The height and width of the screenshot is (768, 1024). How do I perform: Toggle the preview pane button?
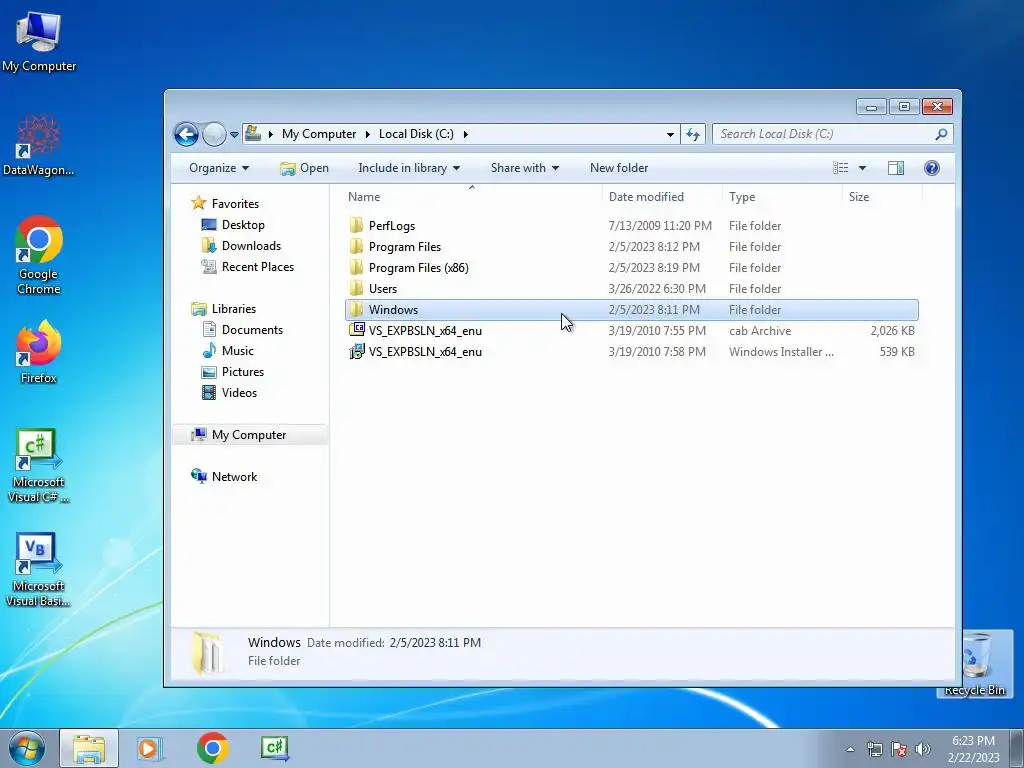tap(896, 168)
